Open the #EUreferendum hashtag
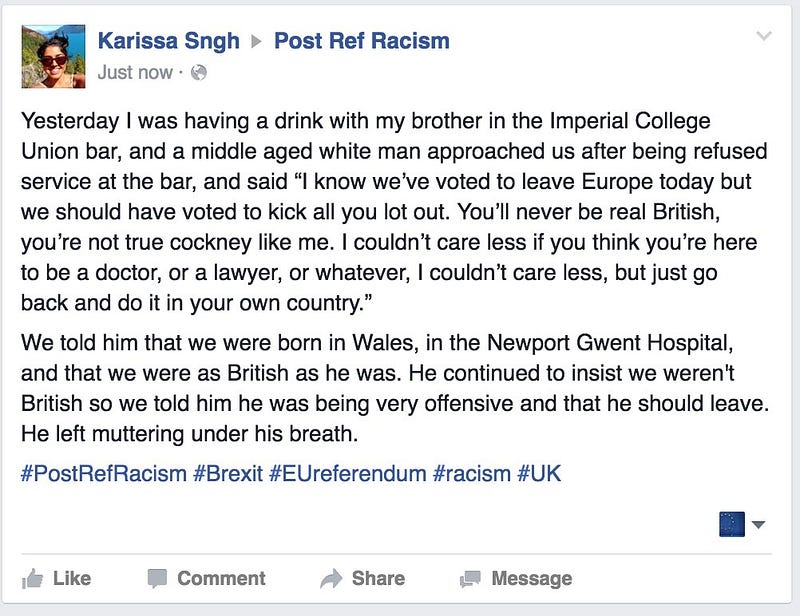 click(347, 473)
